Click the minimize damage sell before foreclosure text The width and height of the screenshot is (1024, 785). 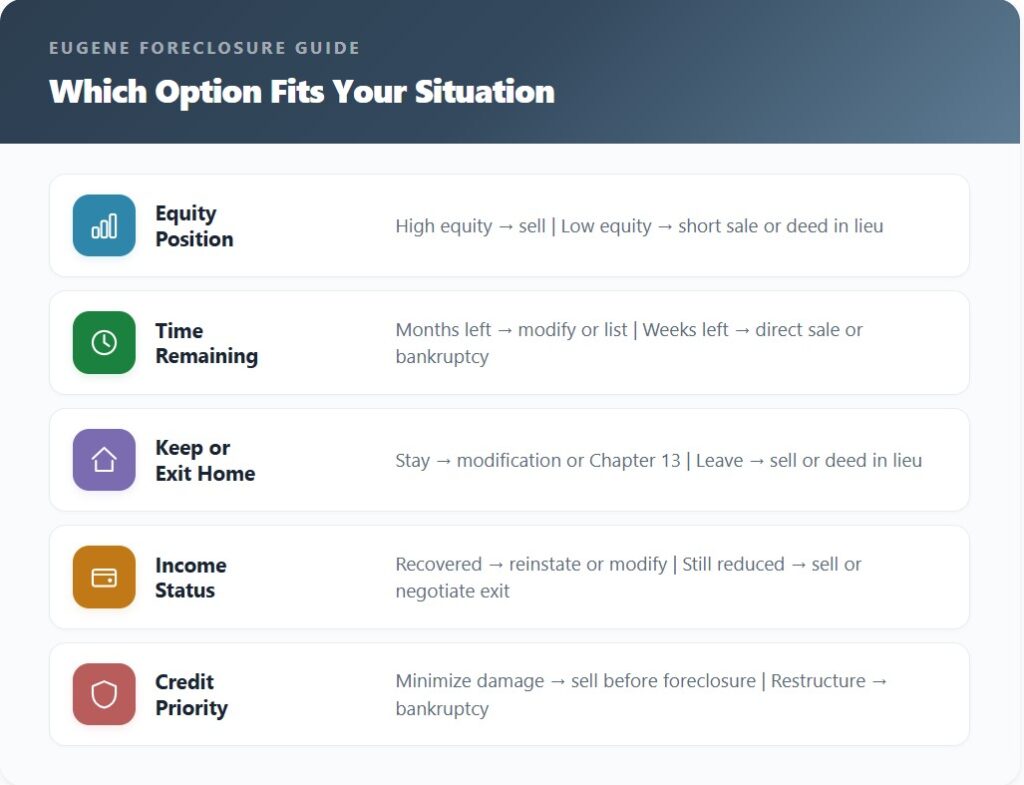pyautogui.click(x=575, y=681)
